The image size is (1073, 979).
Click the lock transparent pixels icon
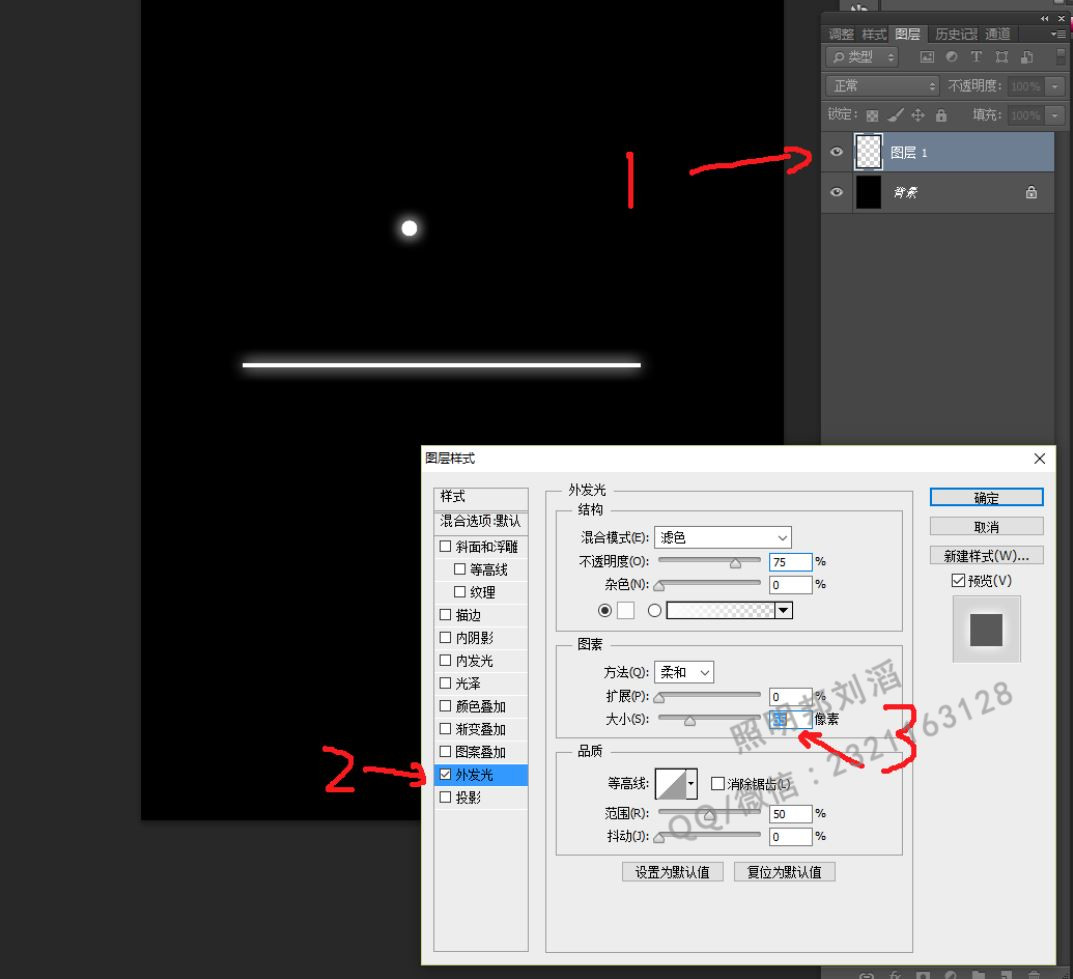click(x=872, y=116)
